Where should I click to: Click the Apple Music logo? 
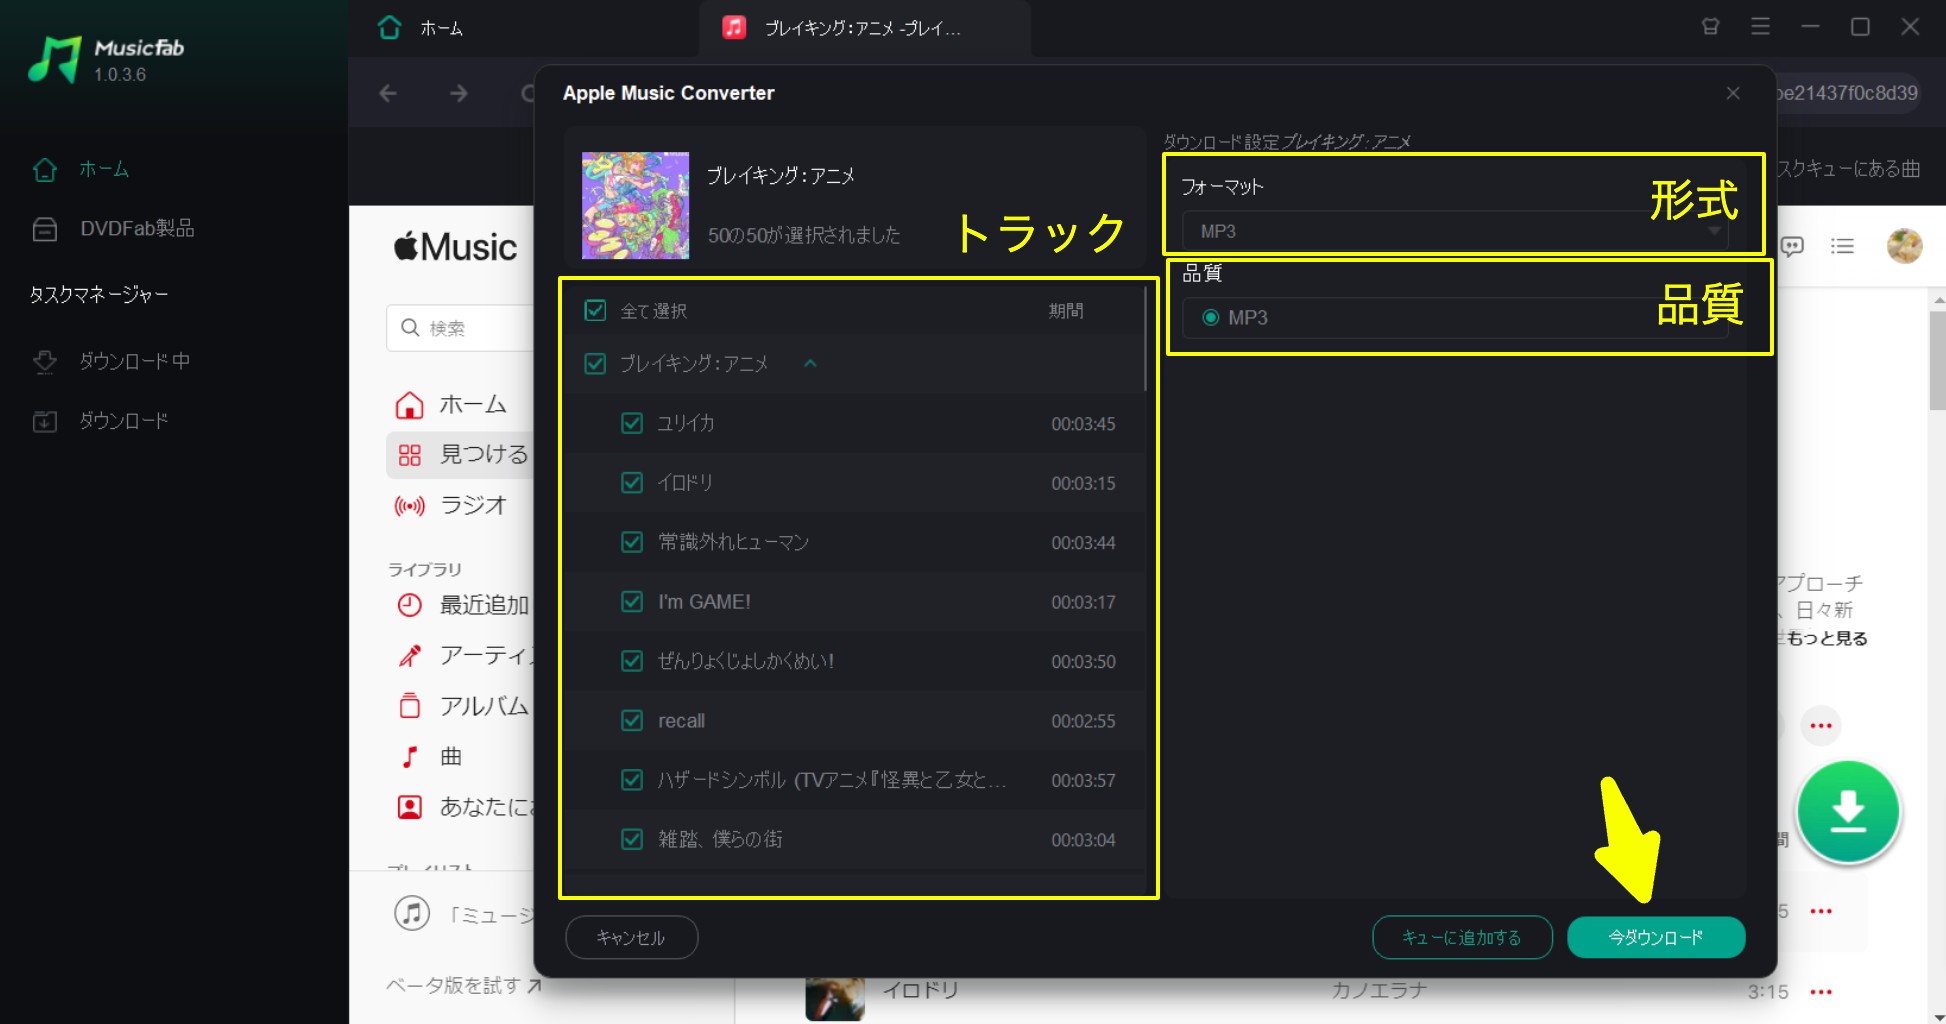tap(455, 247)
